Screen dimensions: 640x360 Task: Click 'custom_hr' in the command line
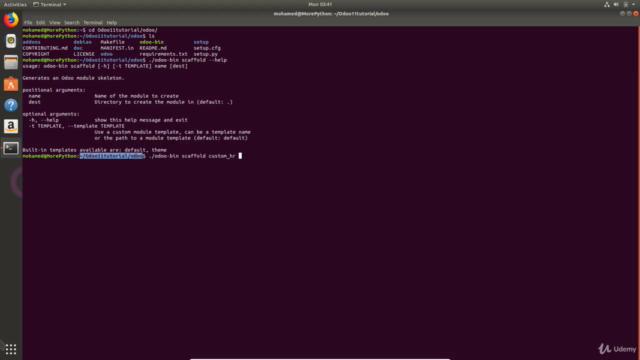(x=222, y=156)
